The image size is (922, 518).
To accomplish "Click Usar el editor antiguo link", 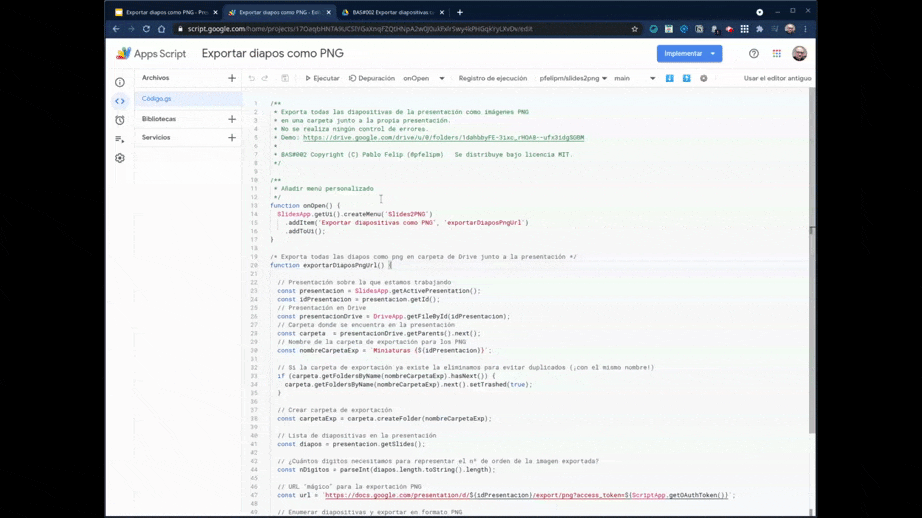I will 777,78.
